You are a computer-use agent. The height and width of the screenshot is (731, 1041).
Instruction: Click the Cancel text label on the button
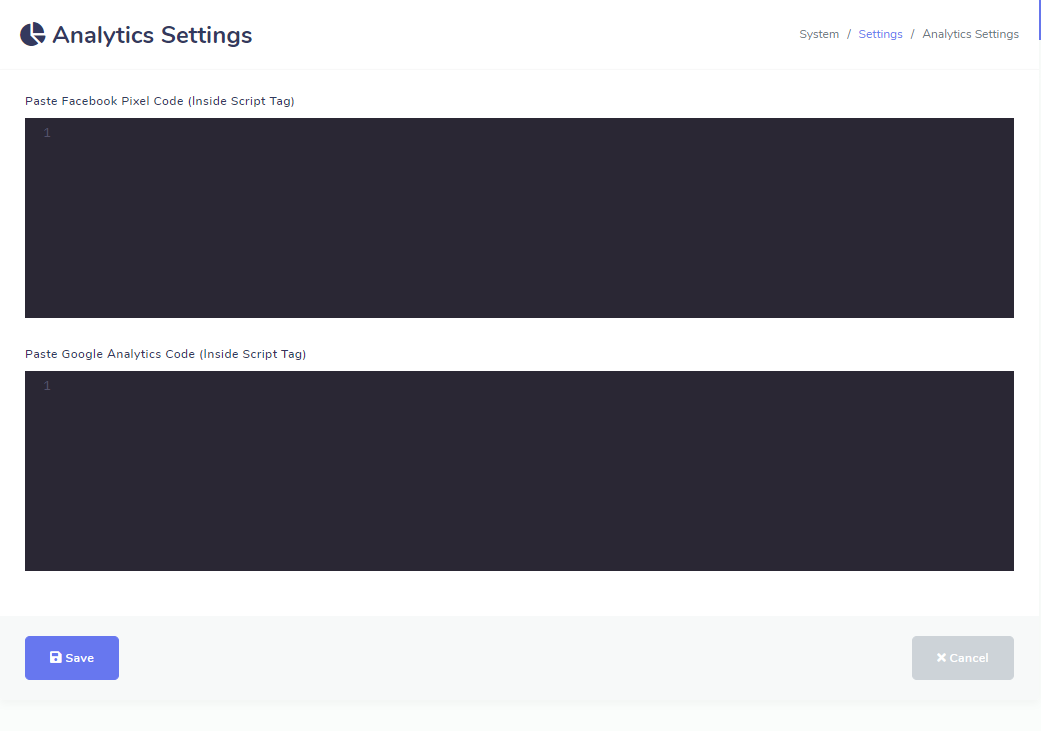[968, 658]
